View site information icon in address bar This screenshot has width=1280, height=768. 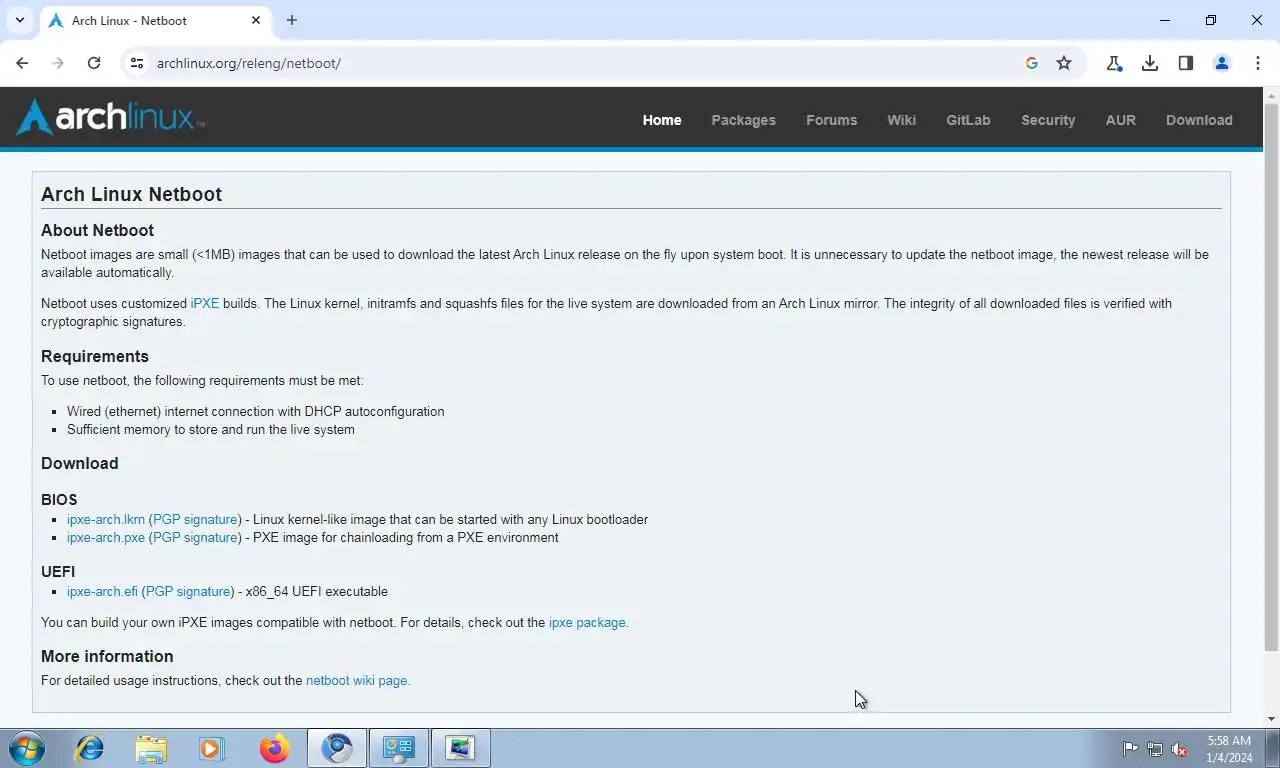pos(137,63)
